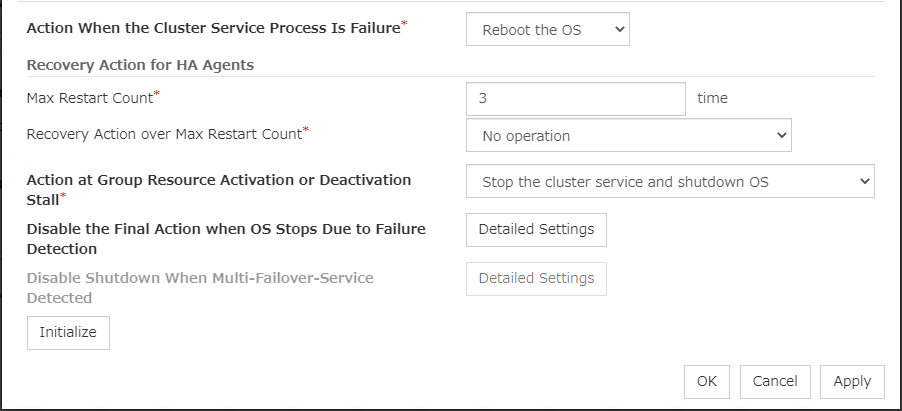The height and width of the screenshot is (411, 902).
Task: Click the chevron arrow of Stall action dropdown
Action: (x=864, y=182)
